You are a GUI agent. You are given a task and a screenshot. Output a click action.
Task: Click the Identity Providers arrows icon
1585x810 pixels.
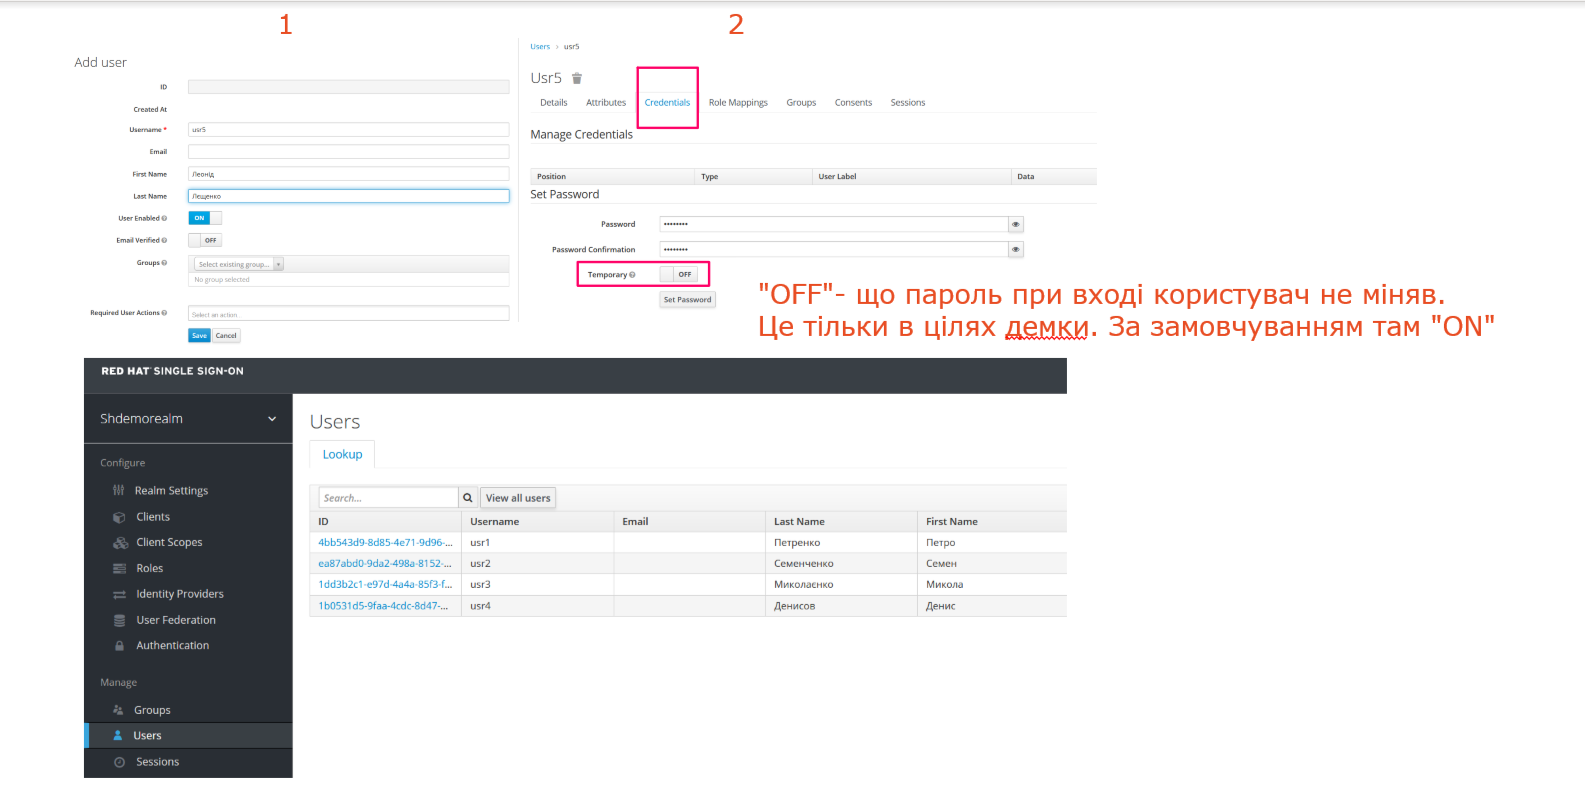pos(120,595)
